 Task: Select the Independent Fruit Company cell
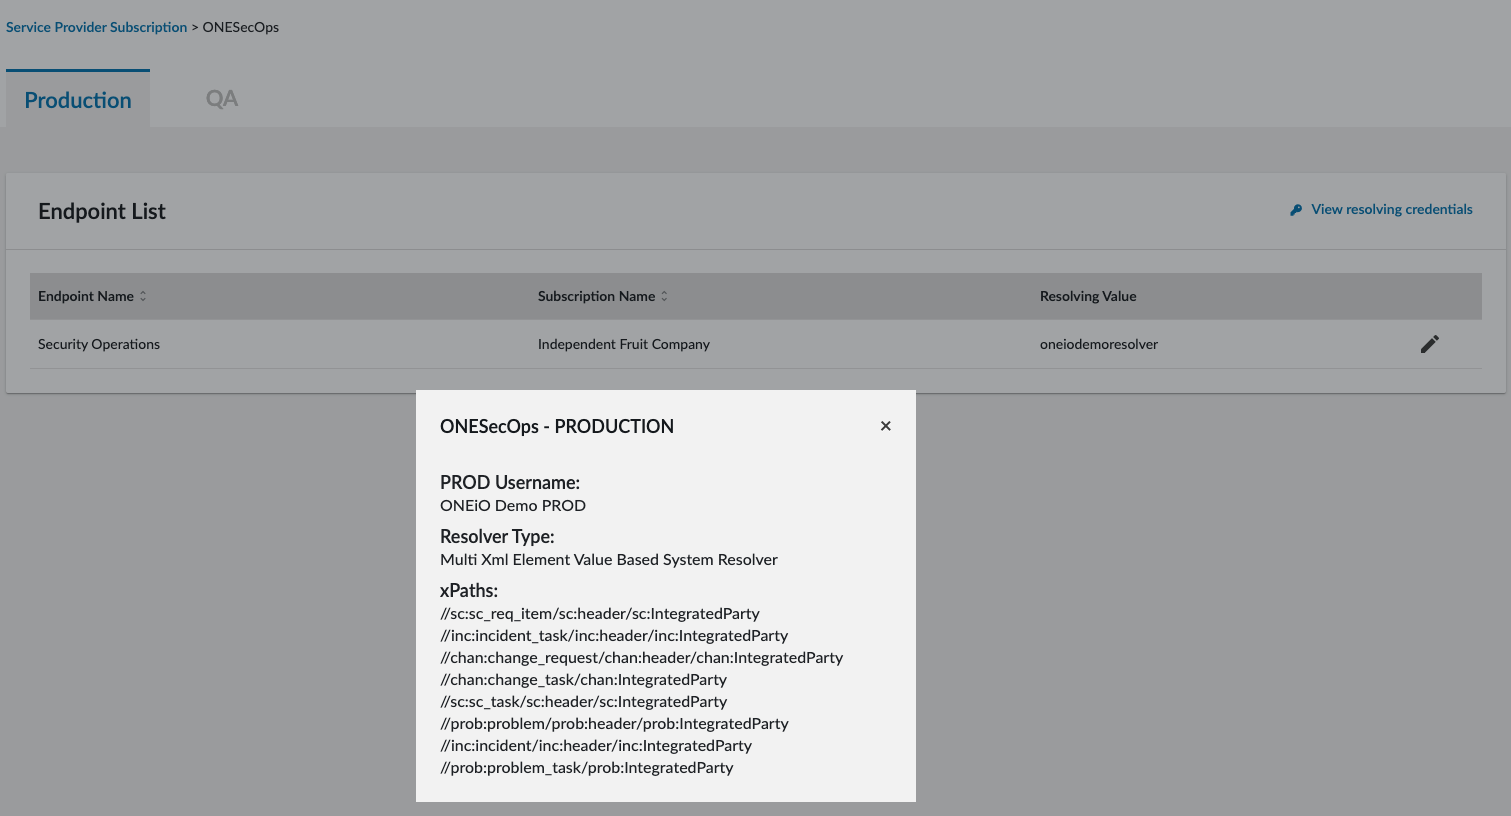[624, 344]
